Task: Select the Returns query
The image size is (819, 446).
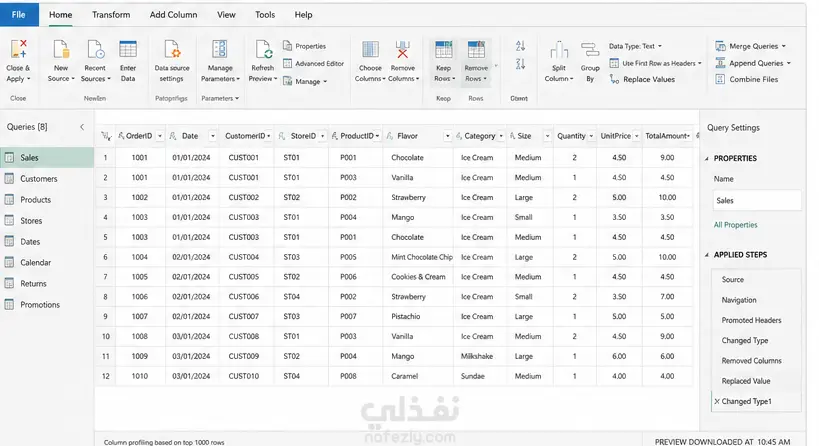Action: point(47,283)
